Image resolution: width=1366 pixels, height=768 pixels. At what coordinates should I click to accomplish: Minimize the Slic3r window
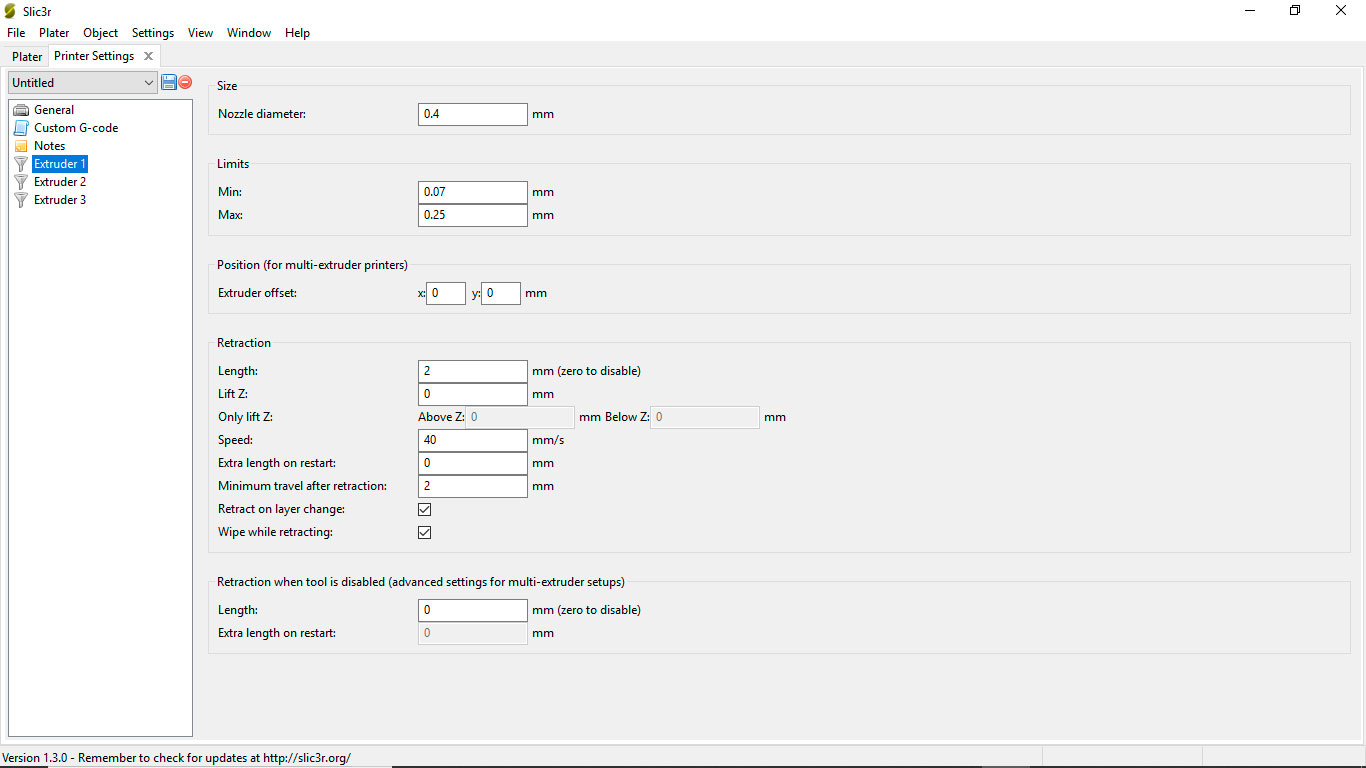(x=1250, y=11)
